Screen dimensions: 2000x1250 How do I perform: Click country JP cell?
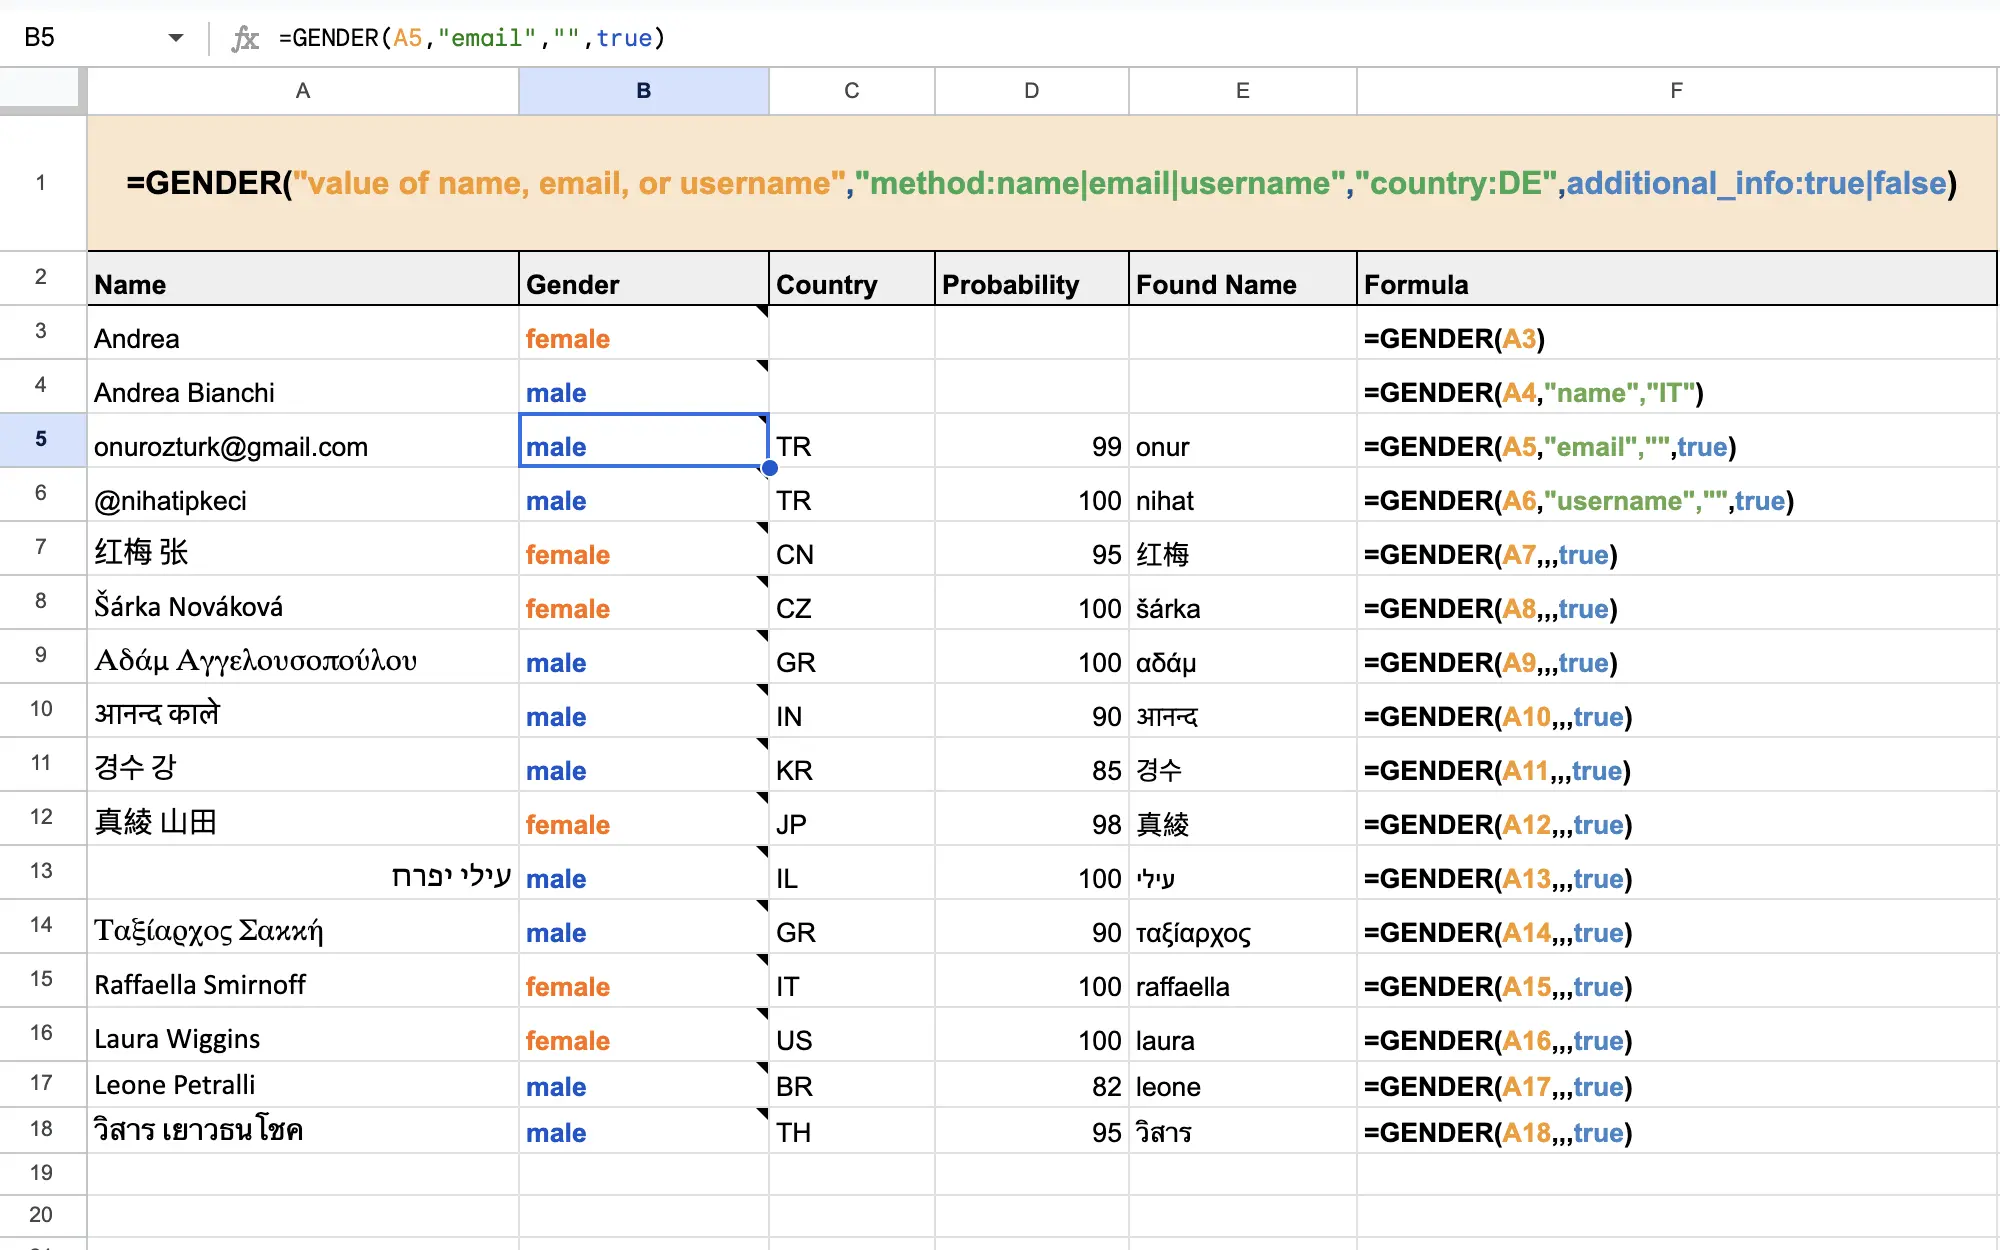(852, 819)
